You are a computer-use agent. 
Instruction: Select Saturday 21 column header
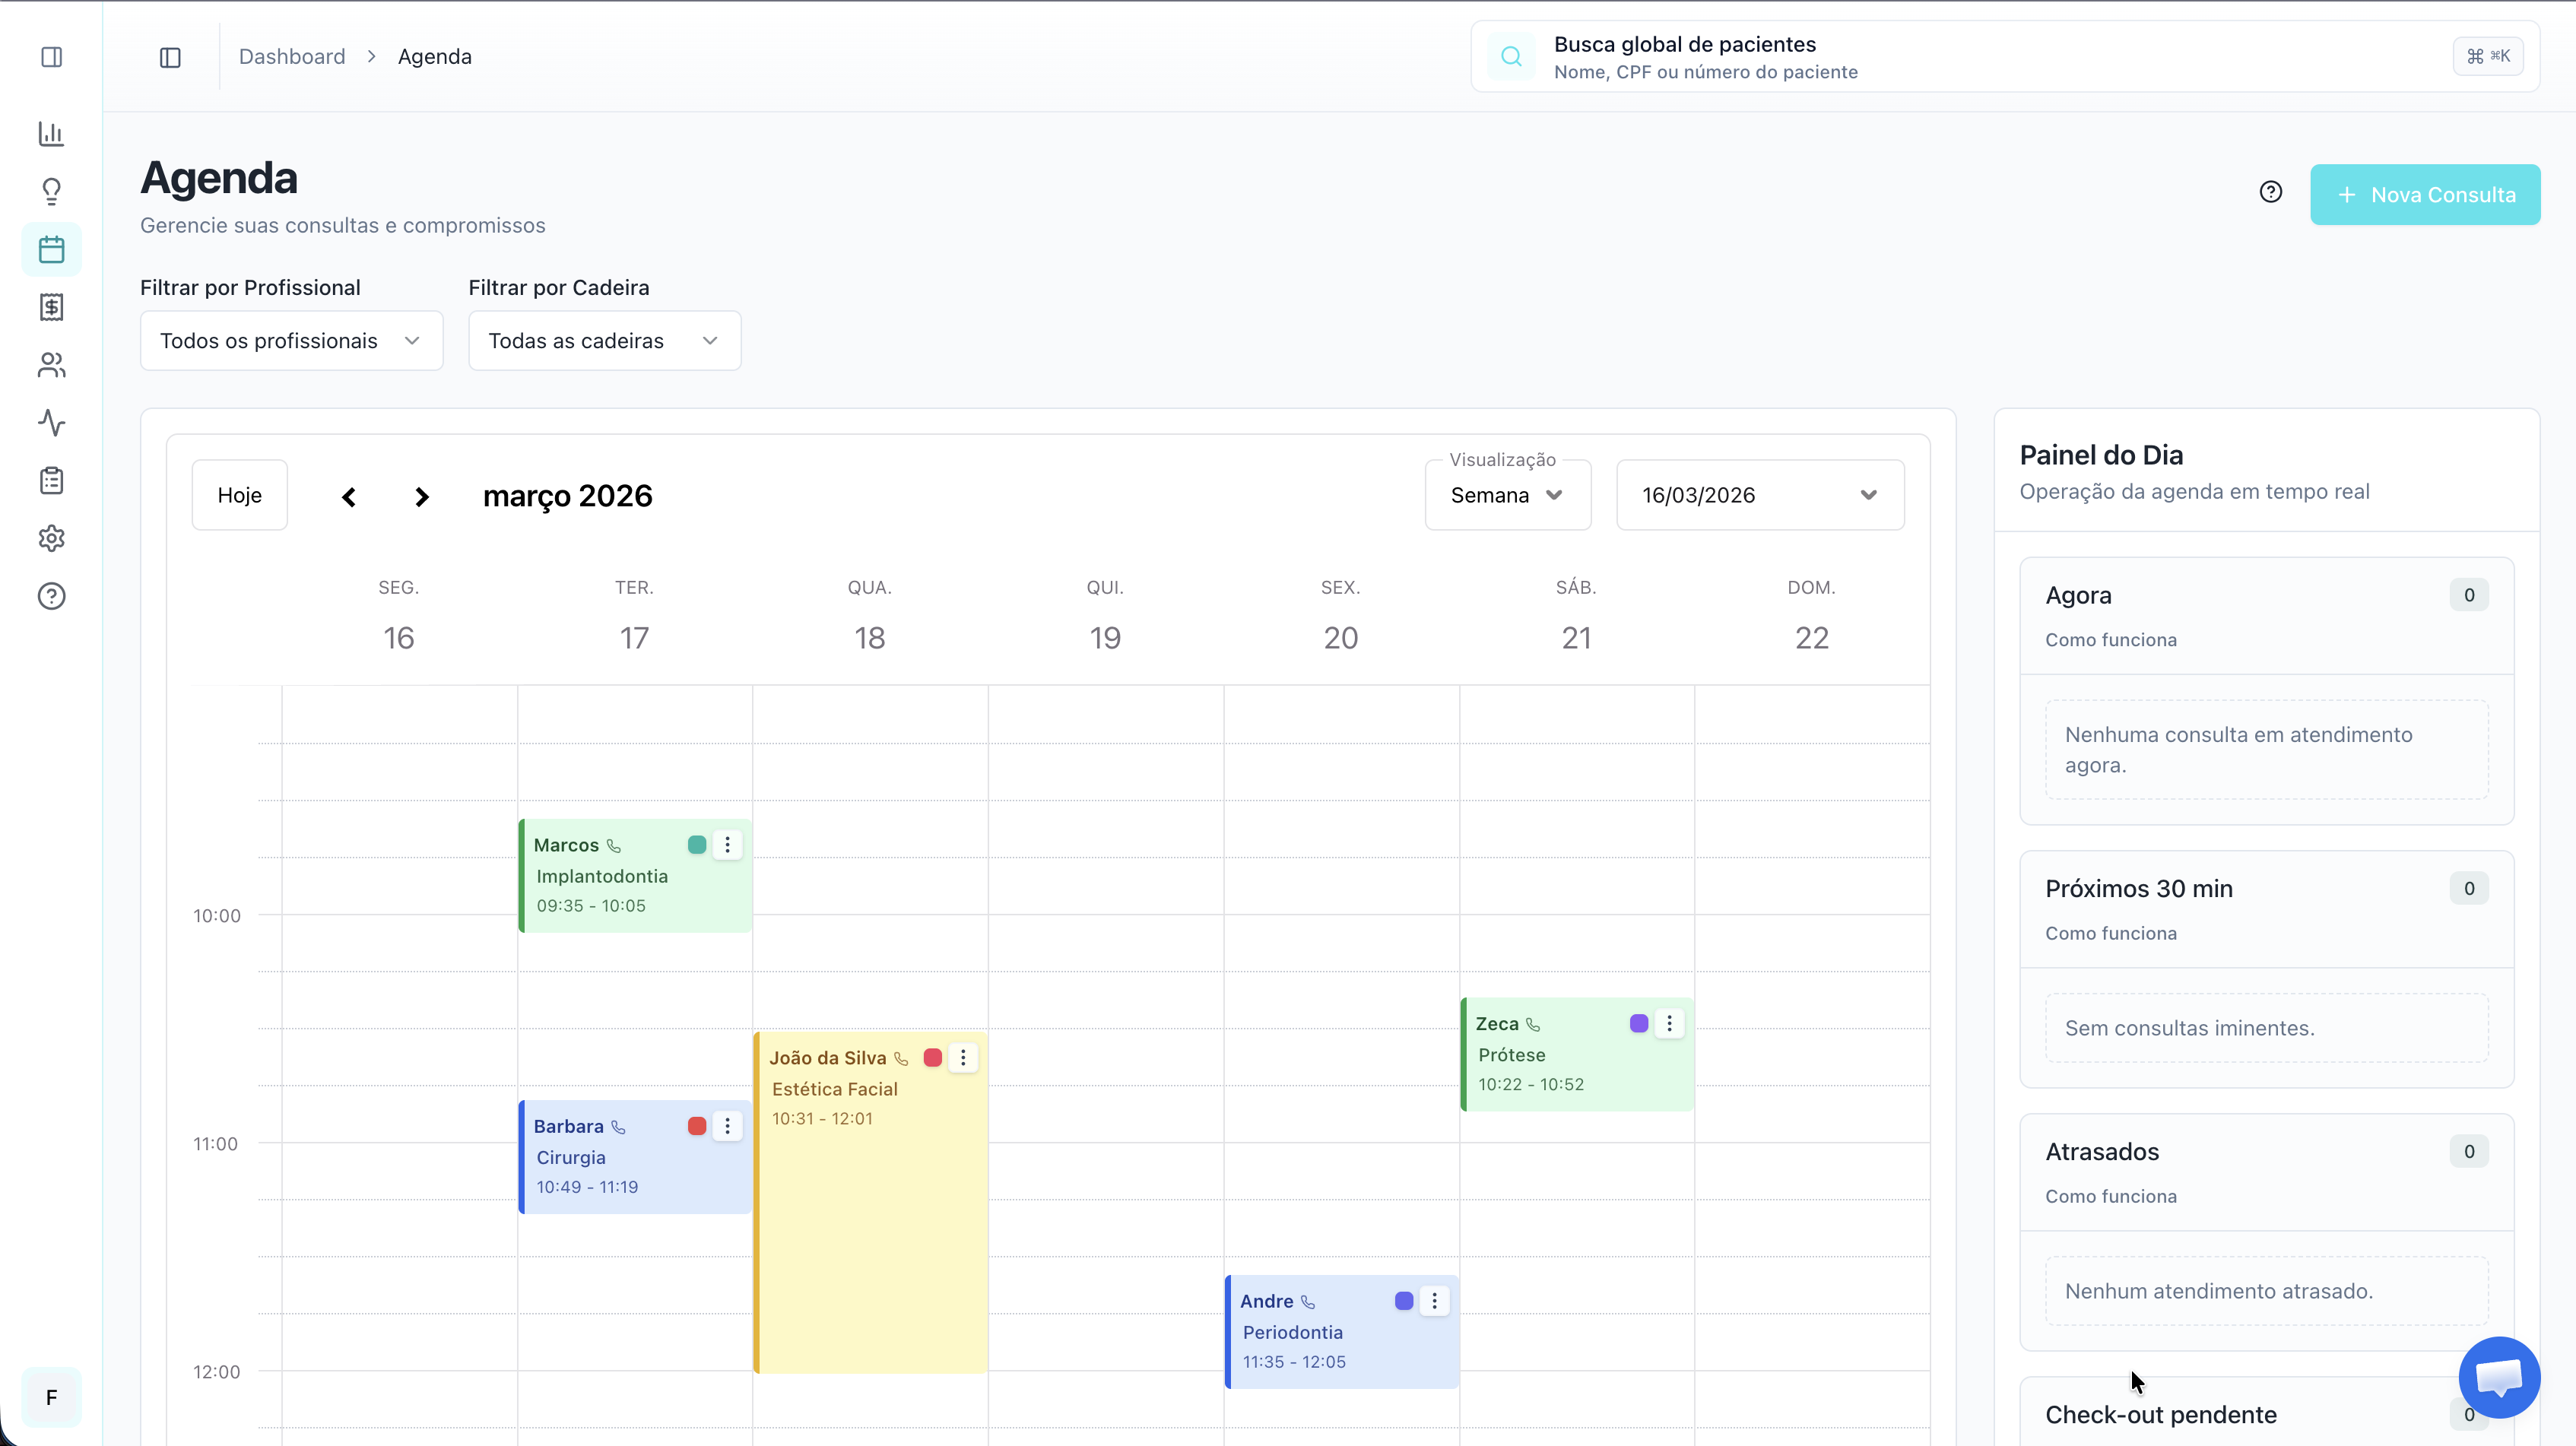(x=1576, y=616)
